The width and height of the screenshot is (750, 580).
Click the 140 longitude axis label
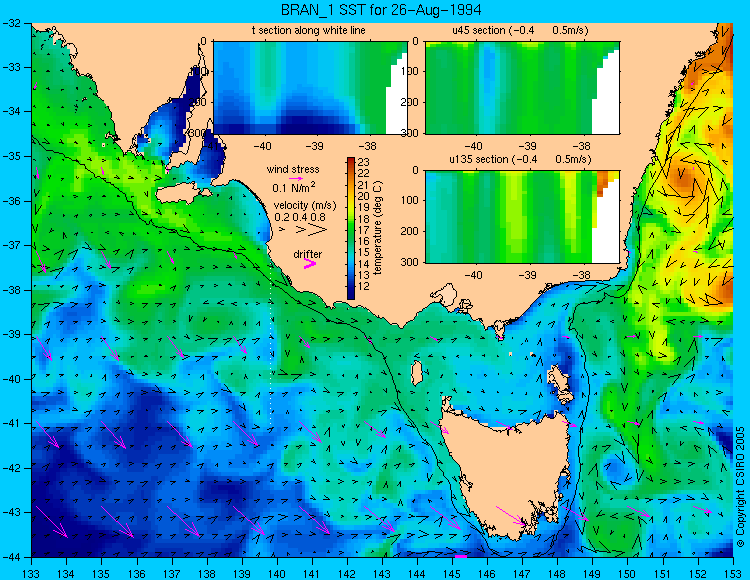tap(276, 573)
